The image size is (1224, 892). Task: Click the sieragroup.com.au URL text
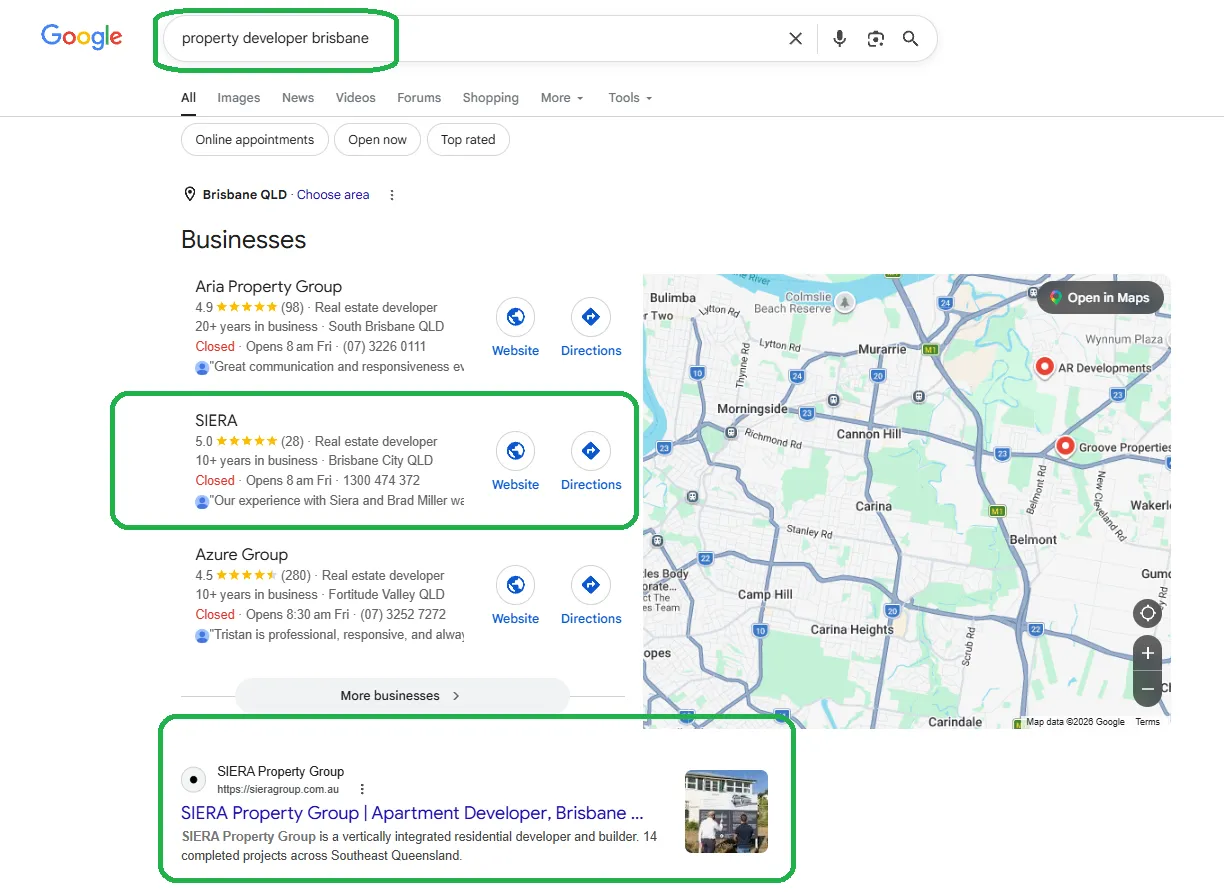coord(278,790)
